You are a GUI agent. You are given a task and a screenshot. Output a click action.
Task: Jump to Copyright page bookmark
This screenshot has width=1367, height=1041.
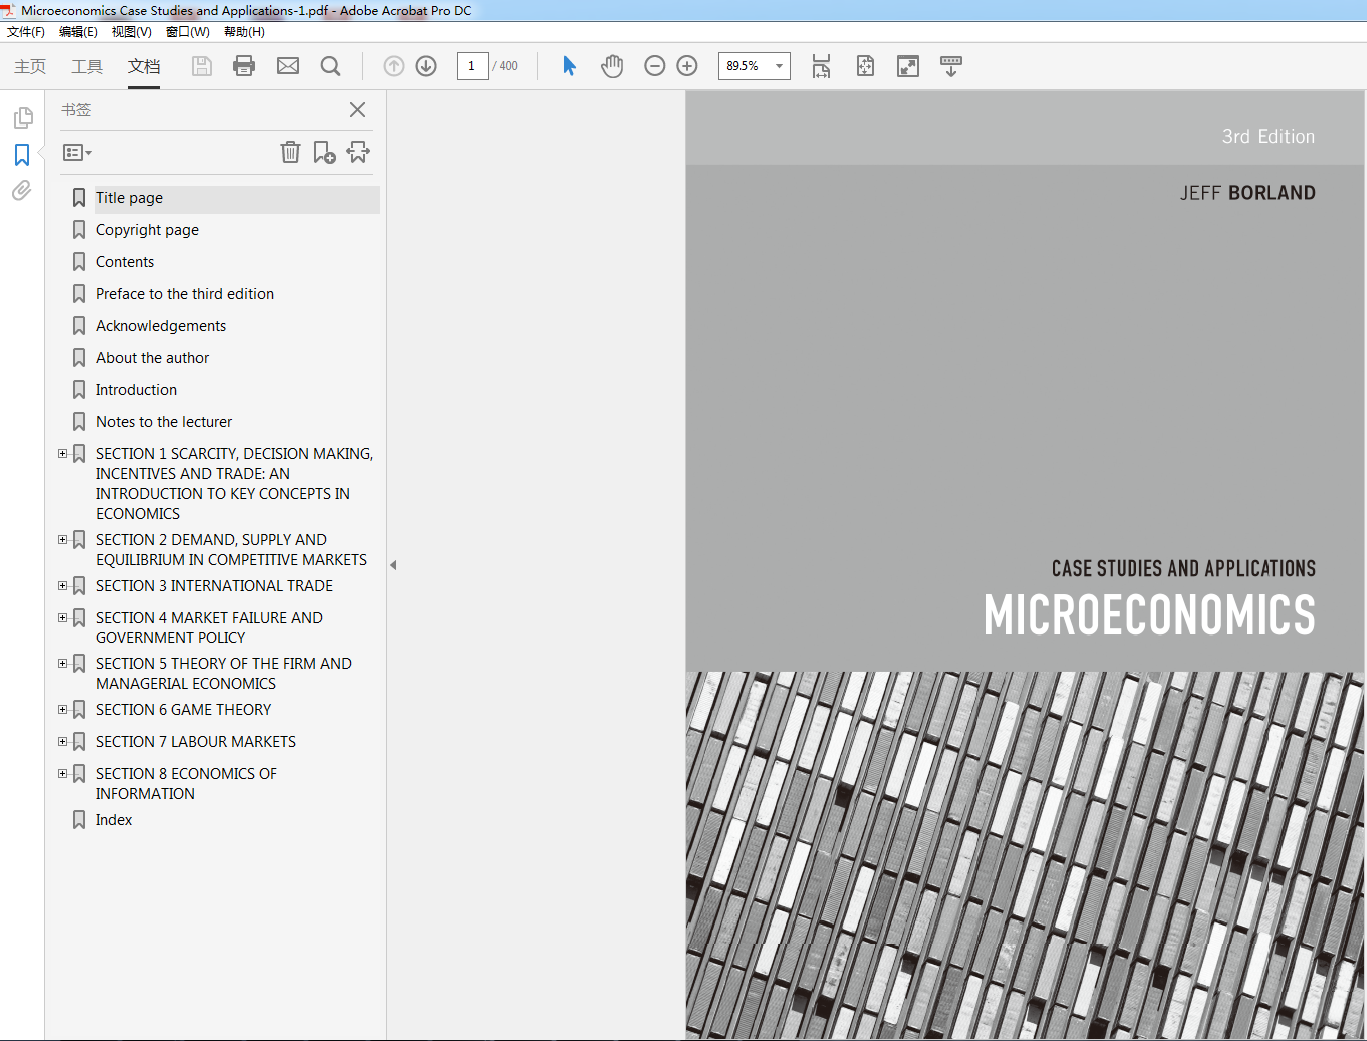pos(147,230)
